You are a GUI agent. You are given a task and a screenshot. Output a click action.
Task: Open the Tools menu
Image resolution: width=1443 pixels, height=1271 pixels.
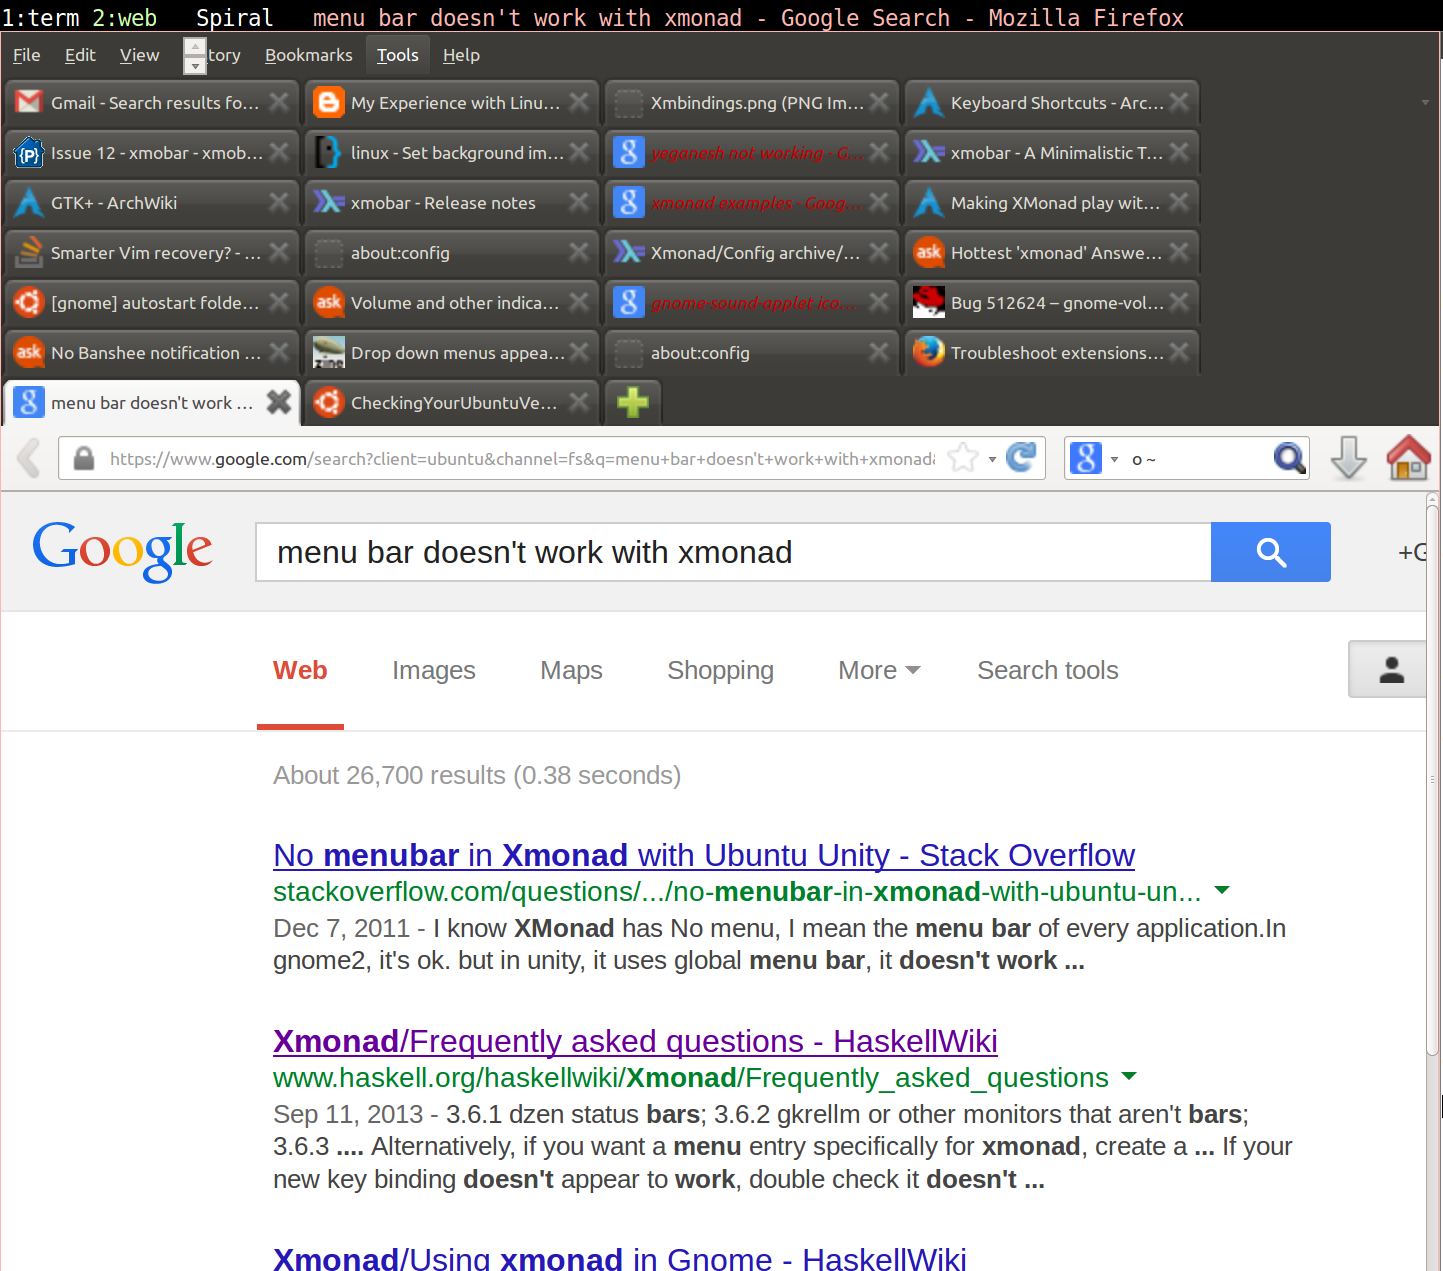[397, 55]
